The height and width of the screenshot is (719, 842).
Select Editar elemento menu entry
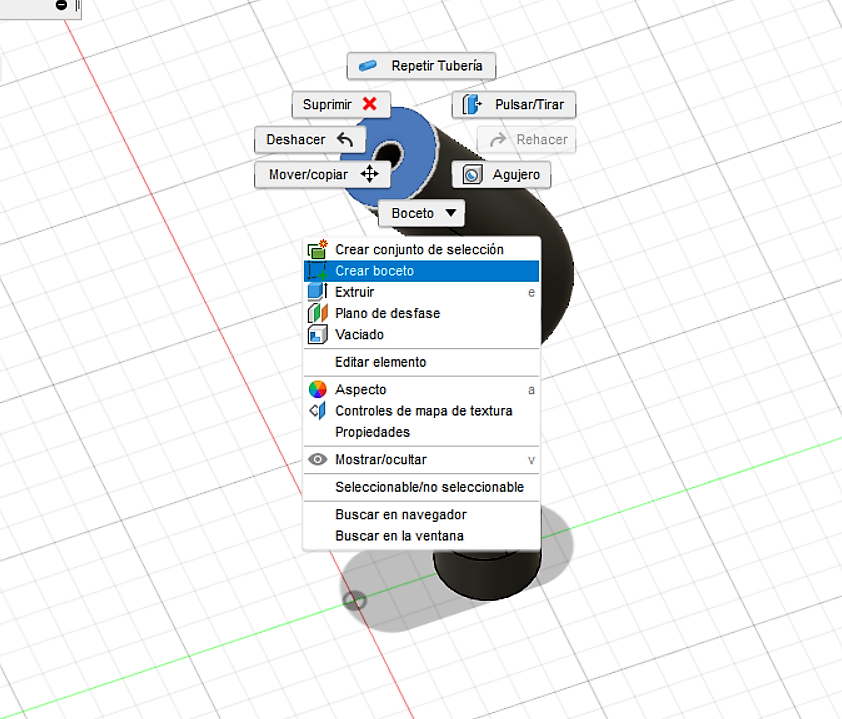(x=422, y=362)
